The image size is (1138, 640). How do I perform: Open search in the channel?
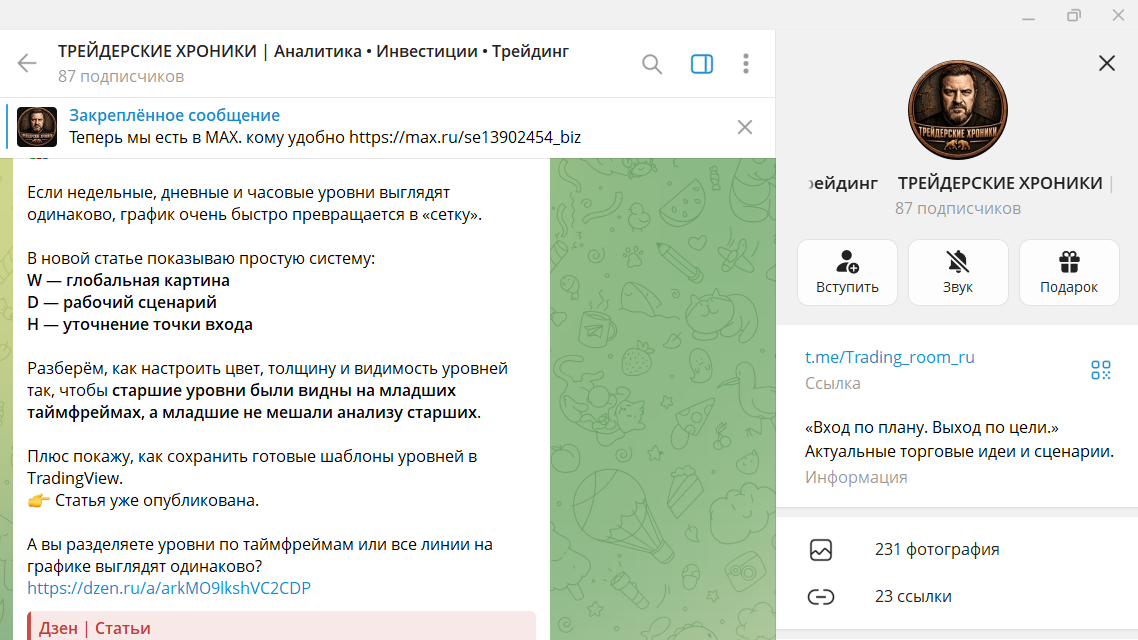pyautogui.click(x=652, y=64)
